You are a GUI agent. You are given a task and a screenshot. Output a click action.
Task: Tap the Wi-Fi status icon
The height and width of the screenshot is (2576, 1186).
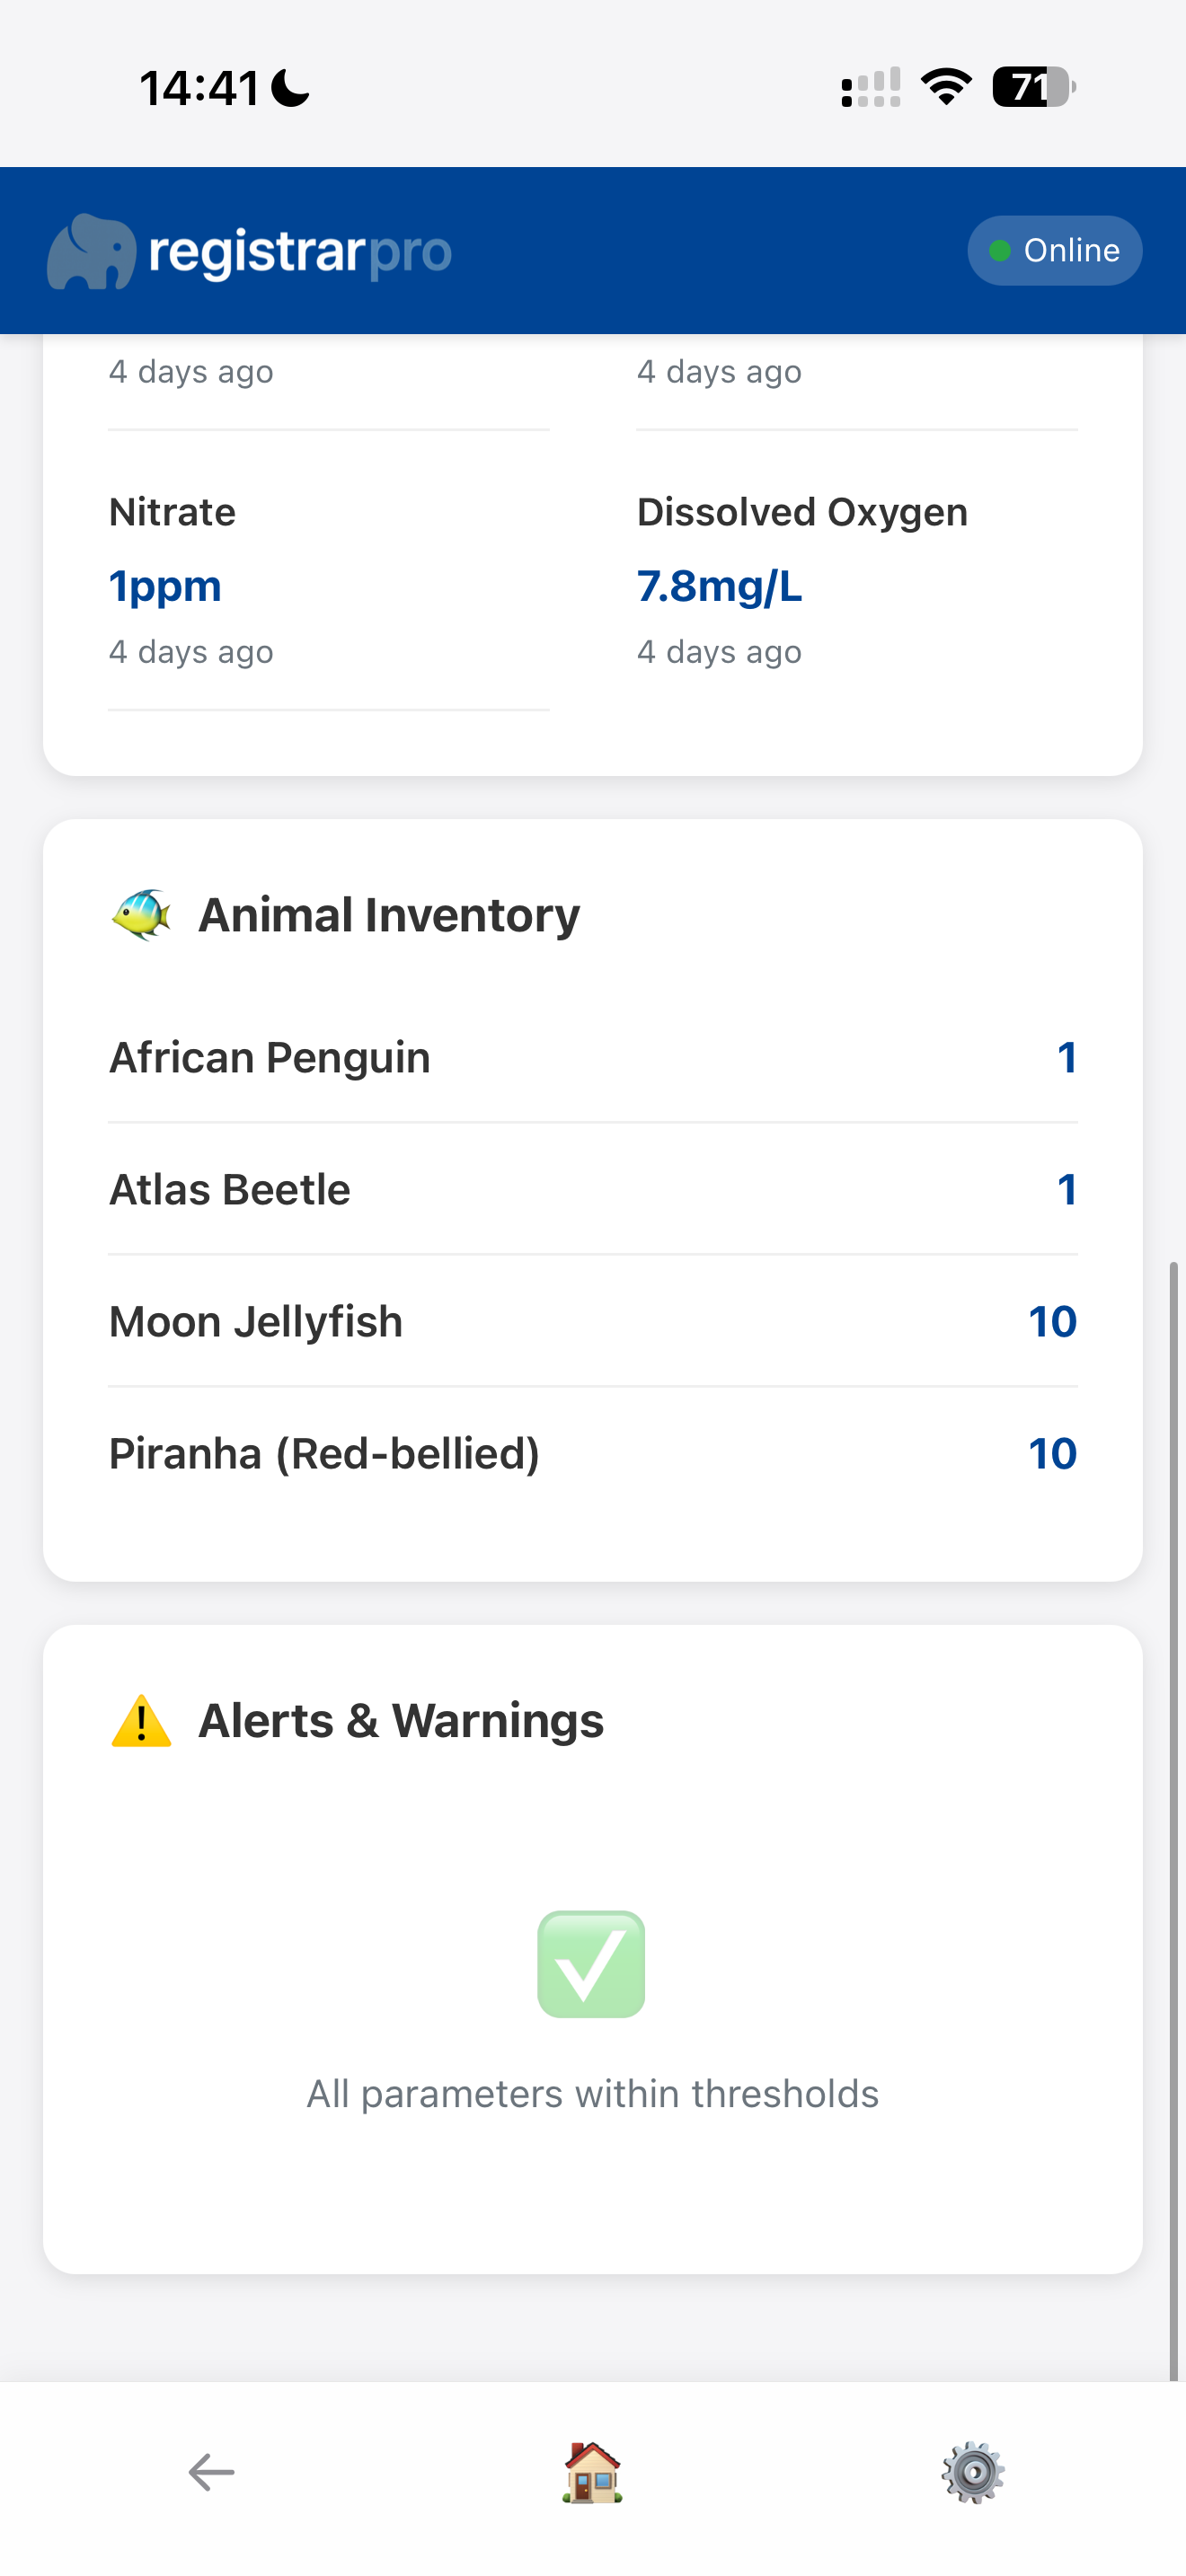(946, 87)
